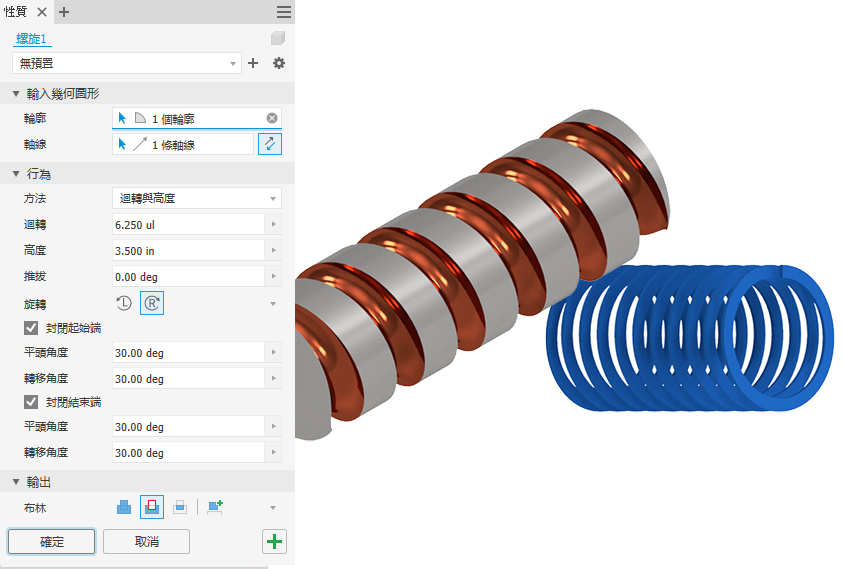Select right-hand rotation icon

click(x=152, y=303)
